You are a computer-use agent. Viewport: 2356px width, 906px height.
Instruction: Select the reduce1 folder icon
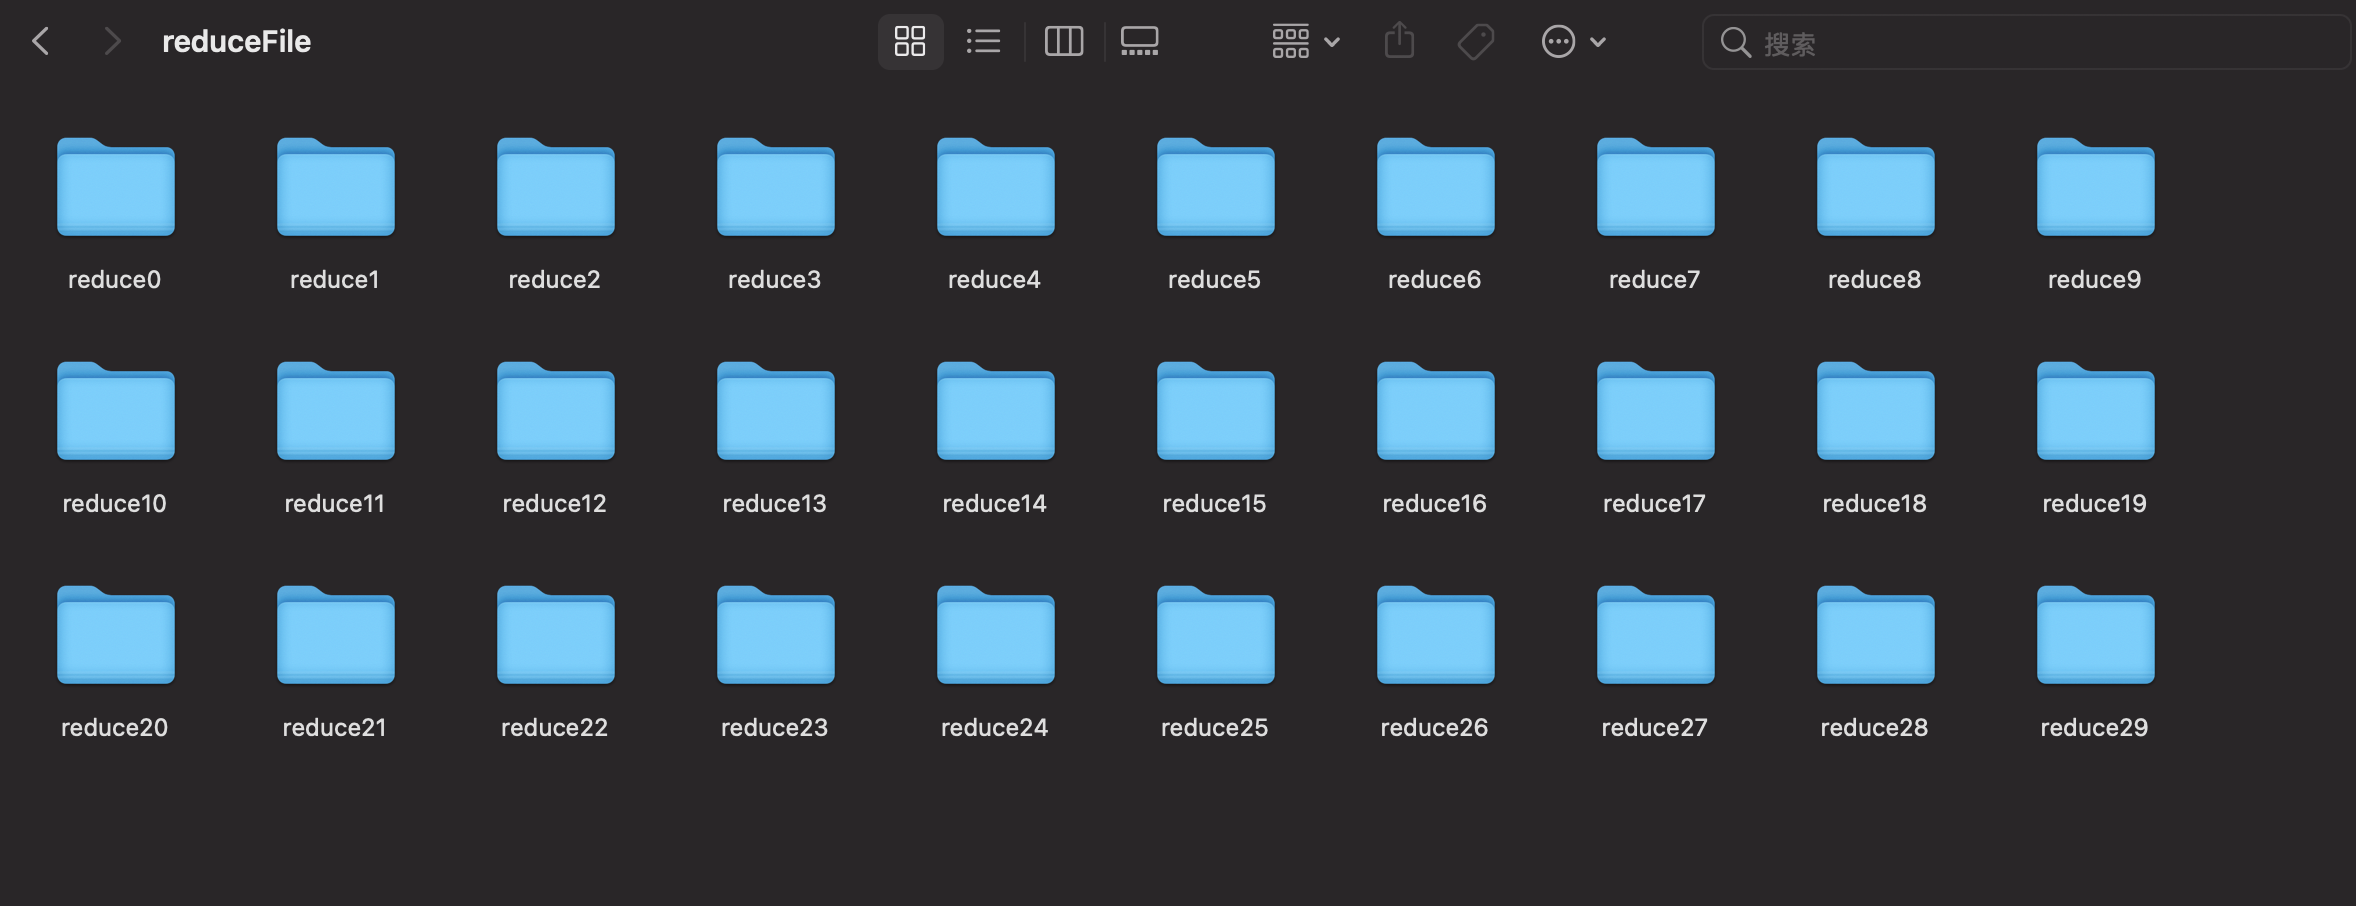click(x=336, y=187)
